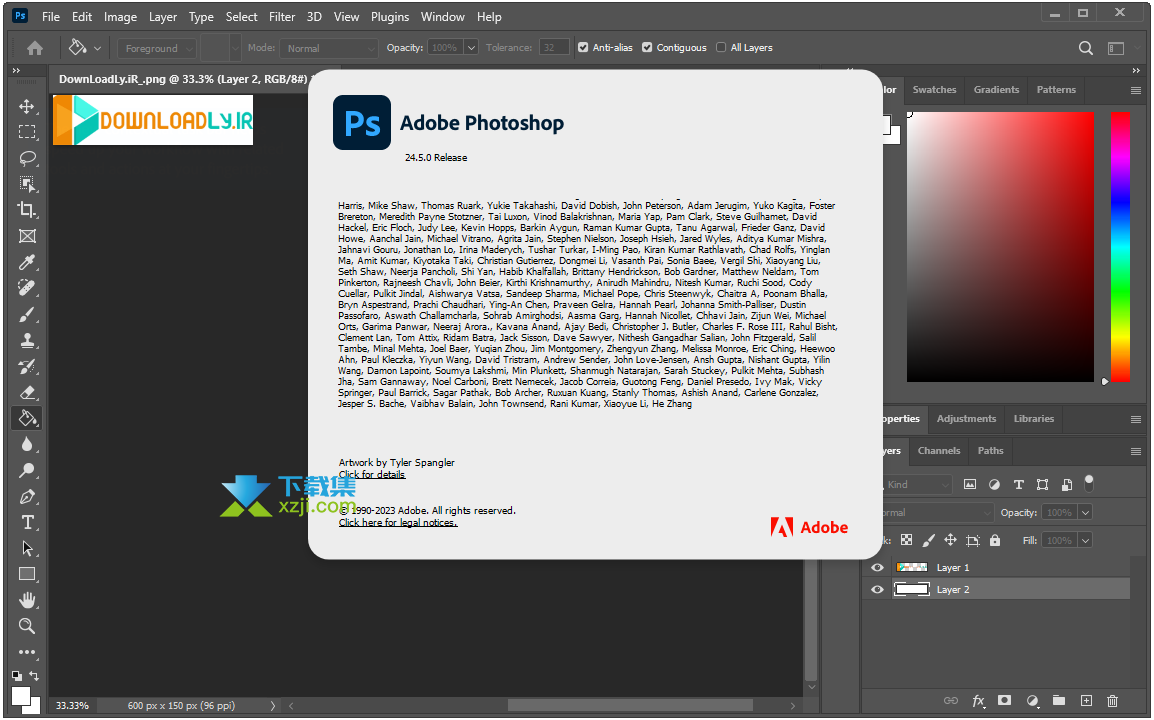The image size is (1154, 720).
Task: Select the Spot Healing Brush tool
Action: 27,288
